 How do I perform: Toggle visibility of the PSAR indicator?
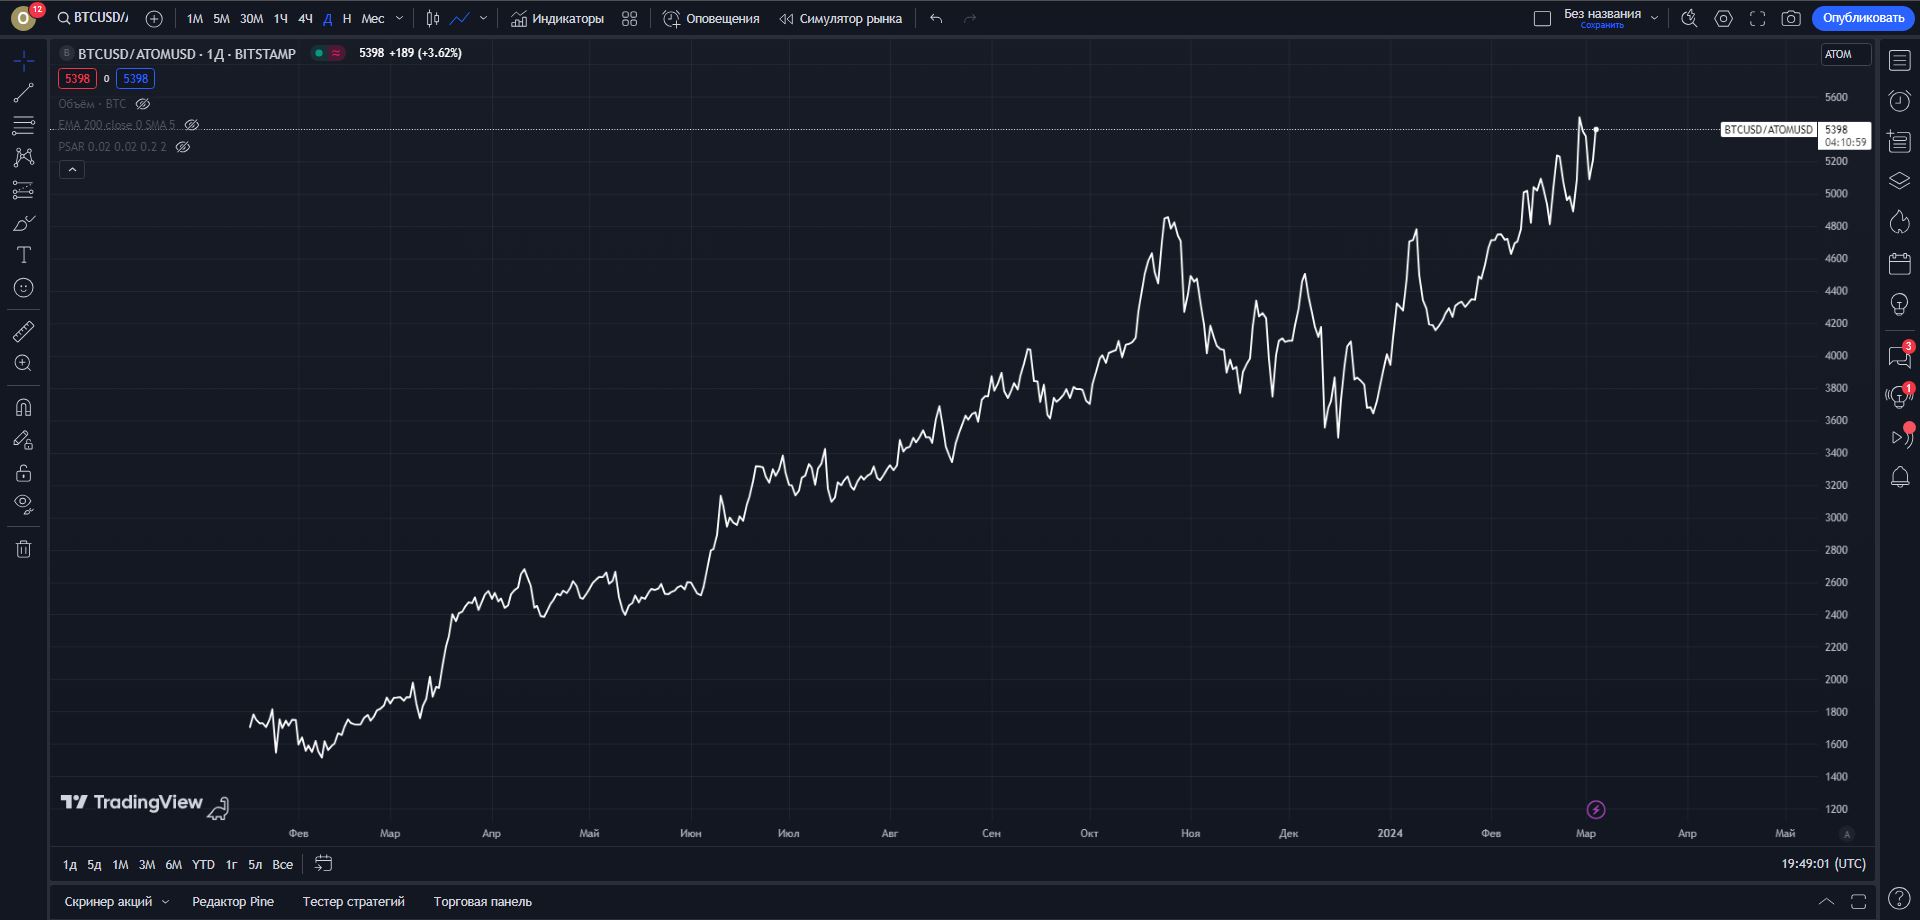[183, 147]
